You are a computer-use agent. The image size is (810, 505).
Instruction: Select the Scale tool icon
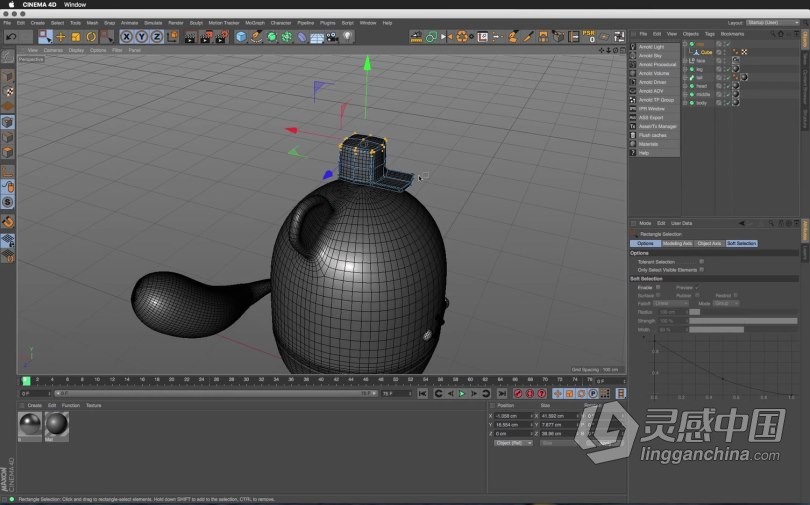tap(75, 37)
